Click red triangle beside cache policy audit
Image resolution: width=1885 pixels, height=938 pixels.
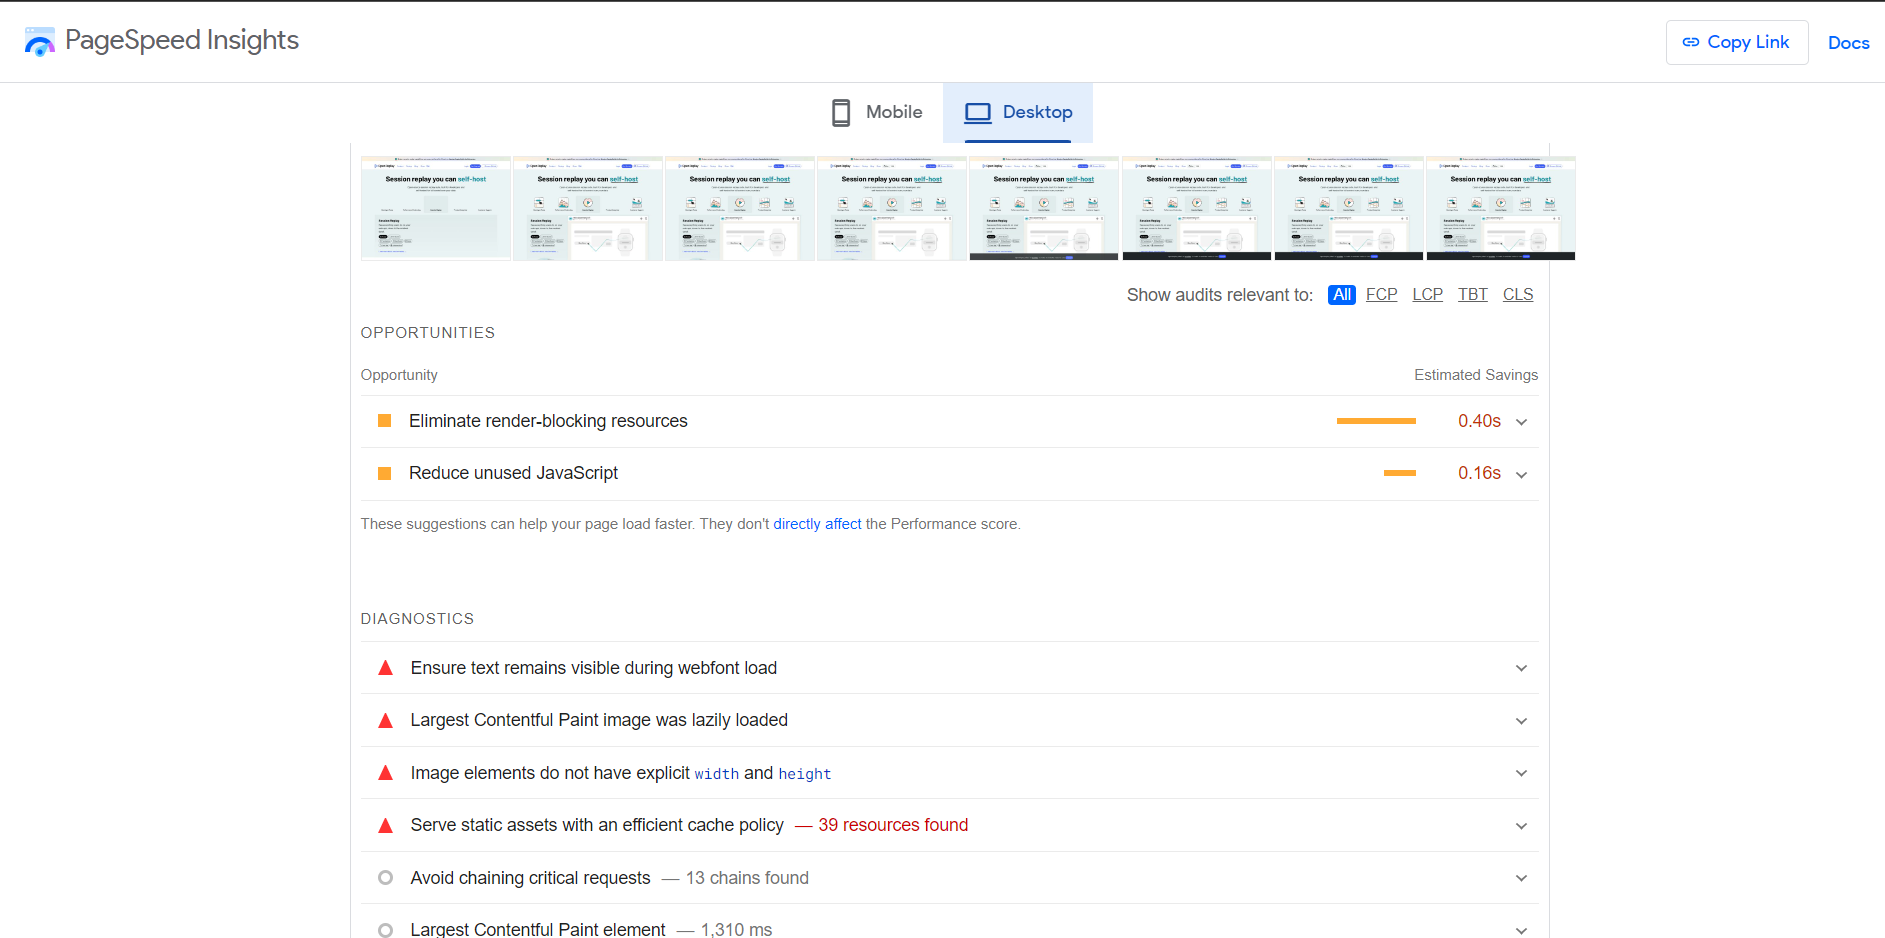[385, 825]
